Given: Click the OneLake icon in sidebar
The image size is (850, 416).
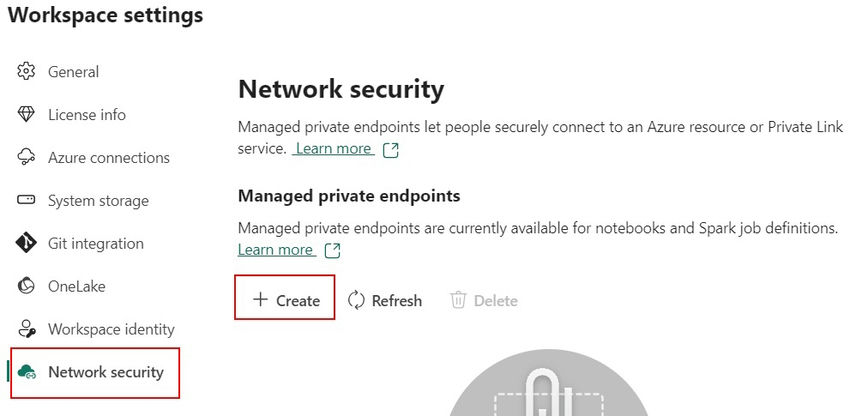Looking at the screenshot, I should click(x=27, y=287).
